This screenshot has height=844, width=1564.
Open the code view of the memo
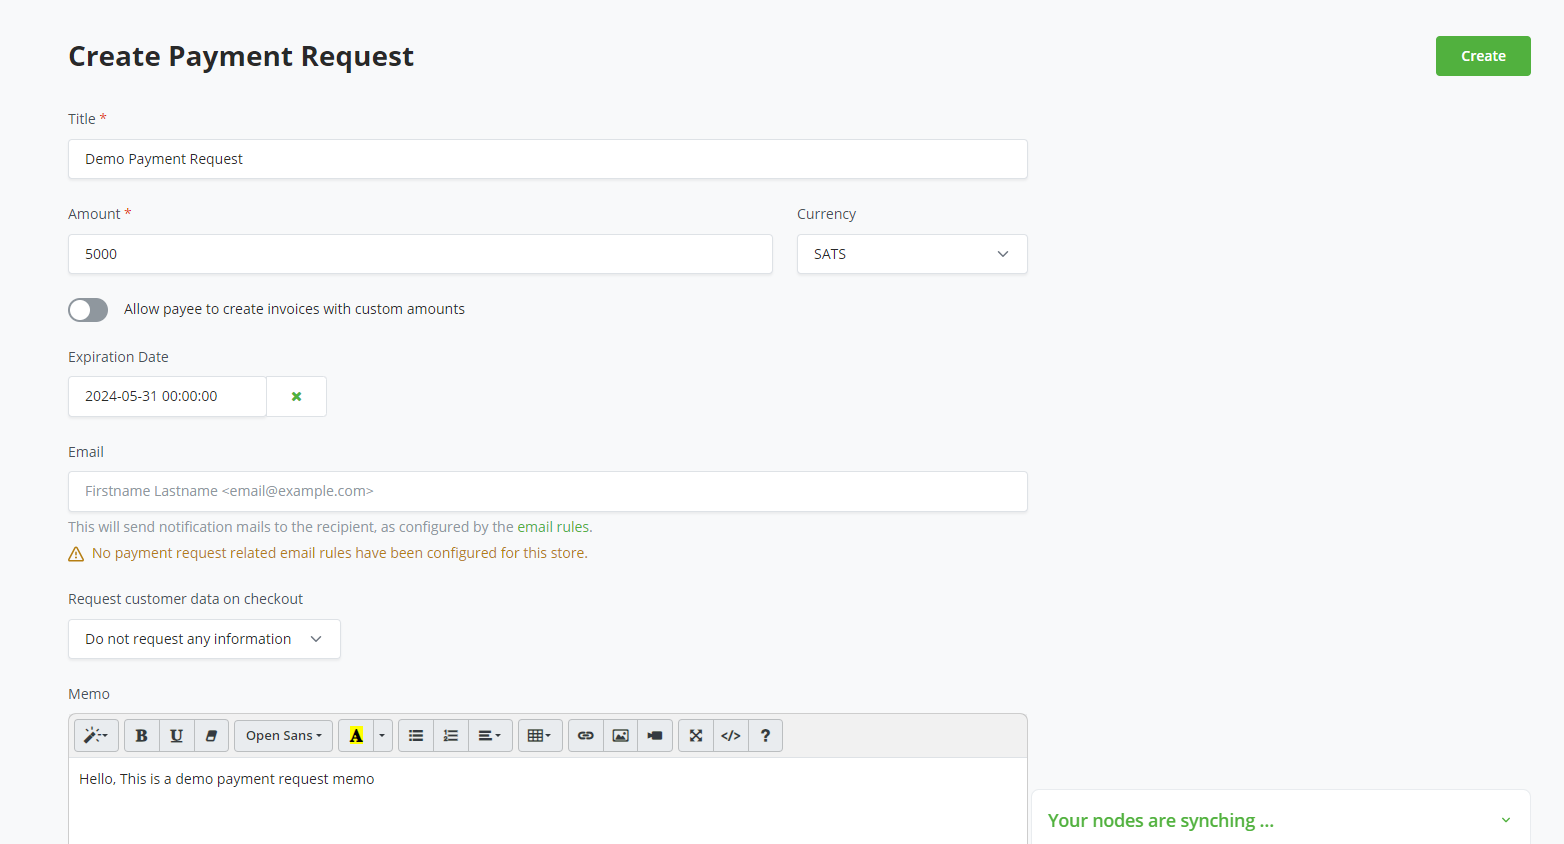pos(730,735)
